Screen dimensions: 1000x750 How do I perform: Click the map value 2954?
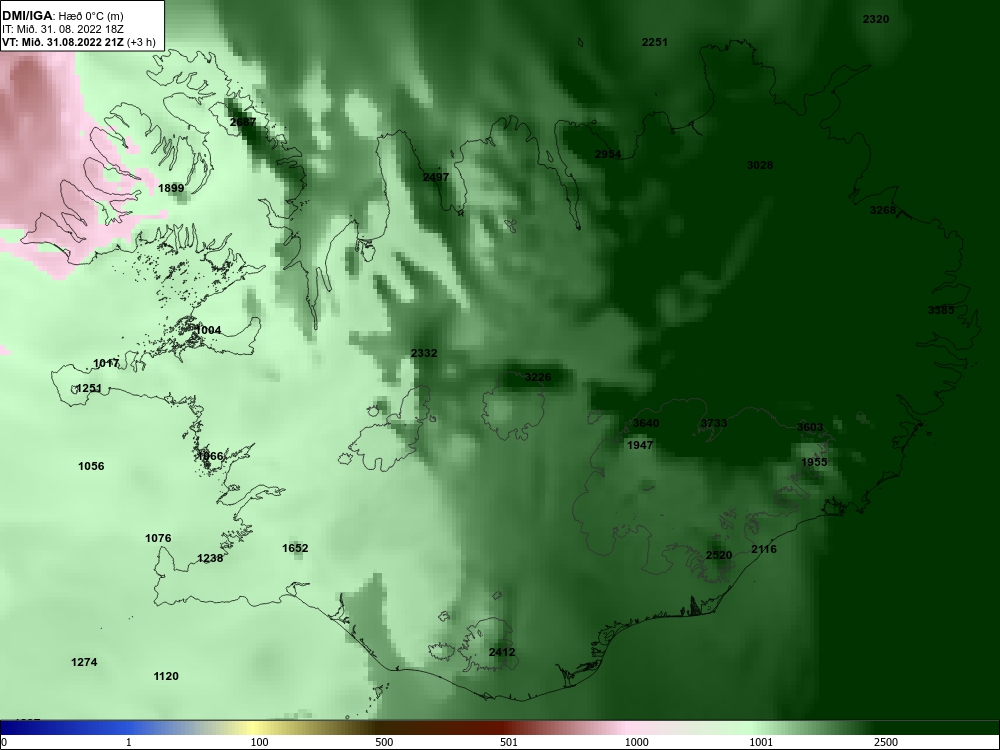pos(608,154)
